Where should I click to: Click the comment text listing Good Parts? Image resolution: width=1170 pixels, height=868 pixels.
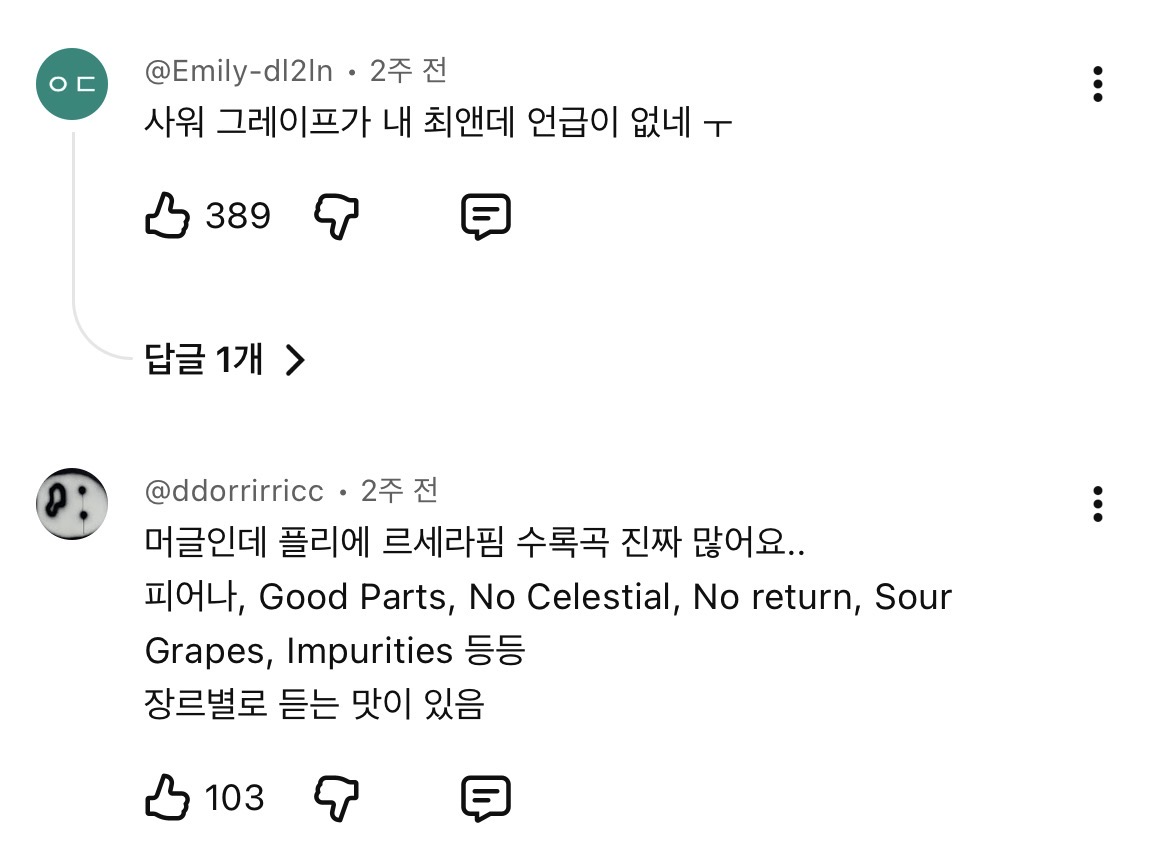pos(548,598)
